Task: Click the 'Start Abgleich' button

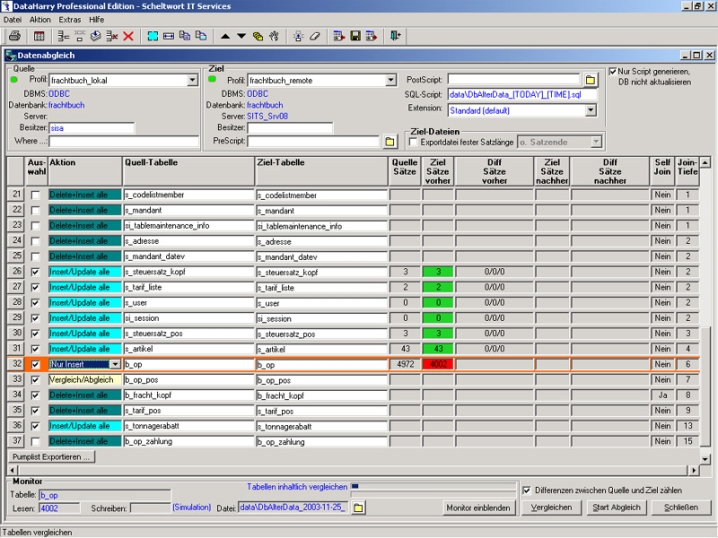Action: [617, 508]
